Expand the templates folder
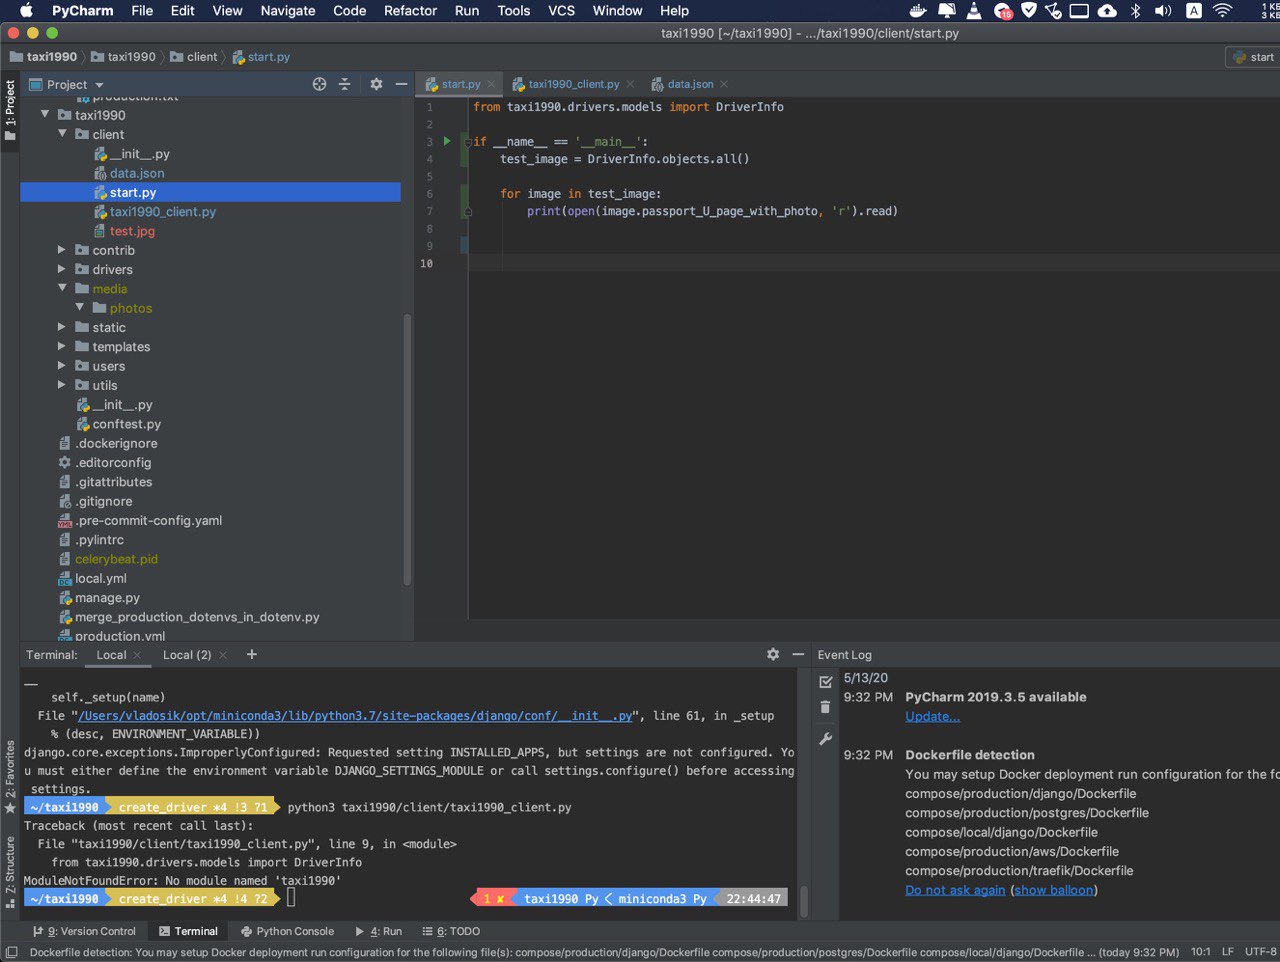The height and width of the screenshot is (962, 1280). pyautogui.click(x=62, y=346)
